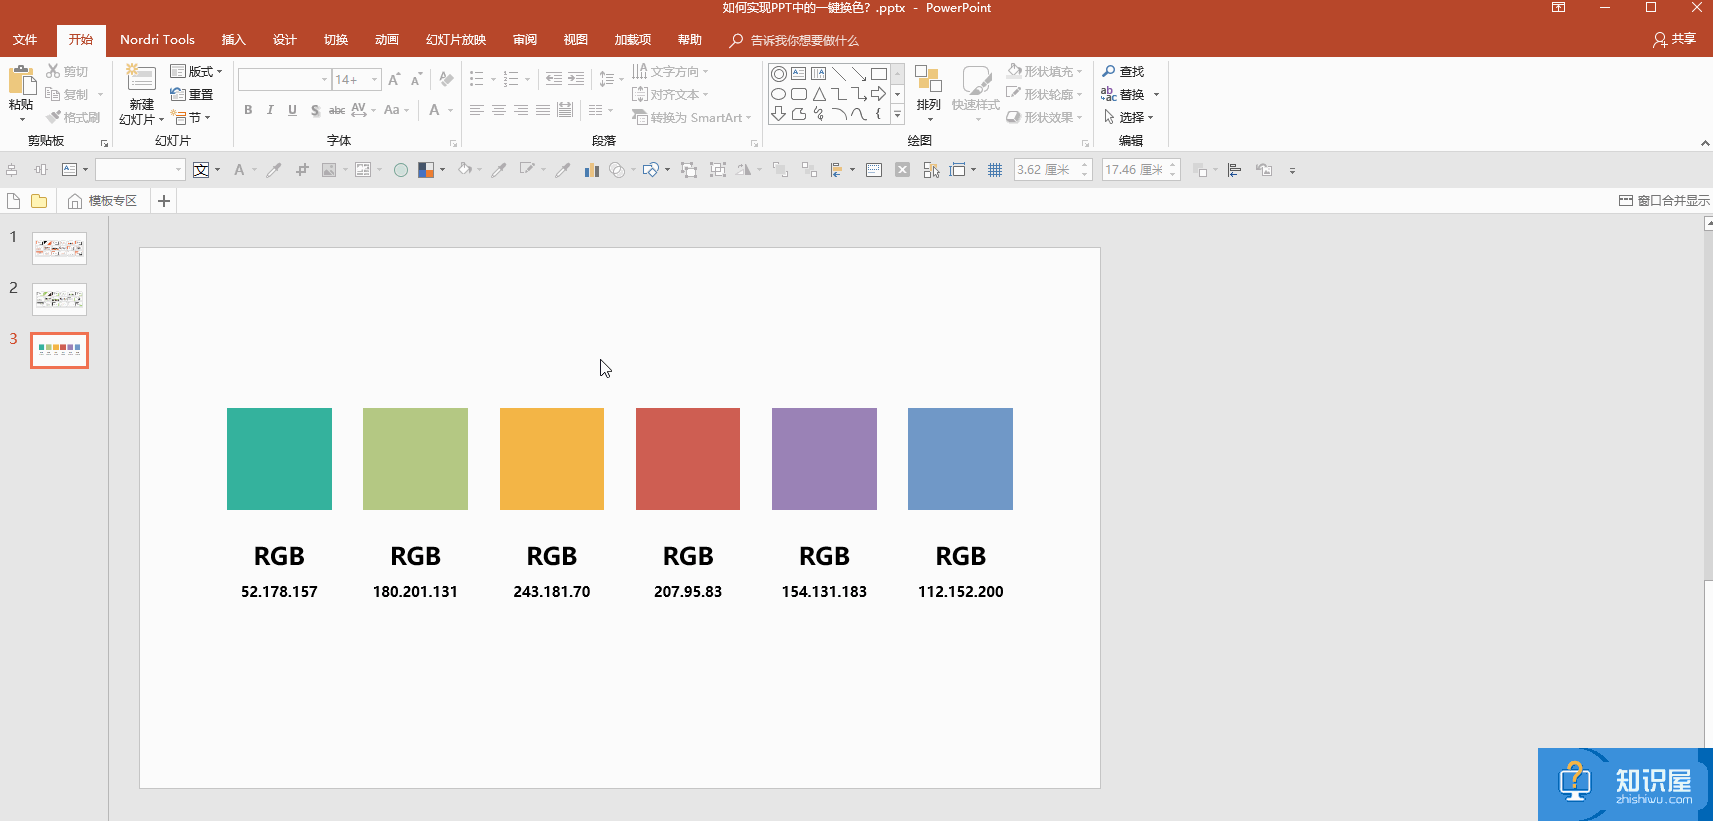
Task: Select the purple square 154.131.183
Action: pos(824,459)
